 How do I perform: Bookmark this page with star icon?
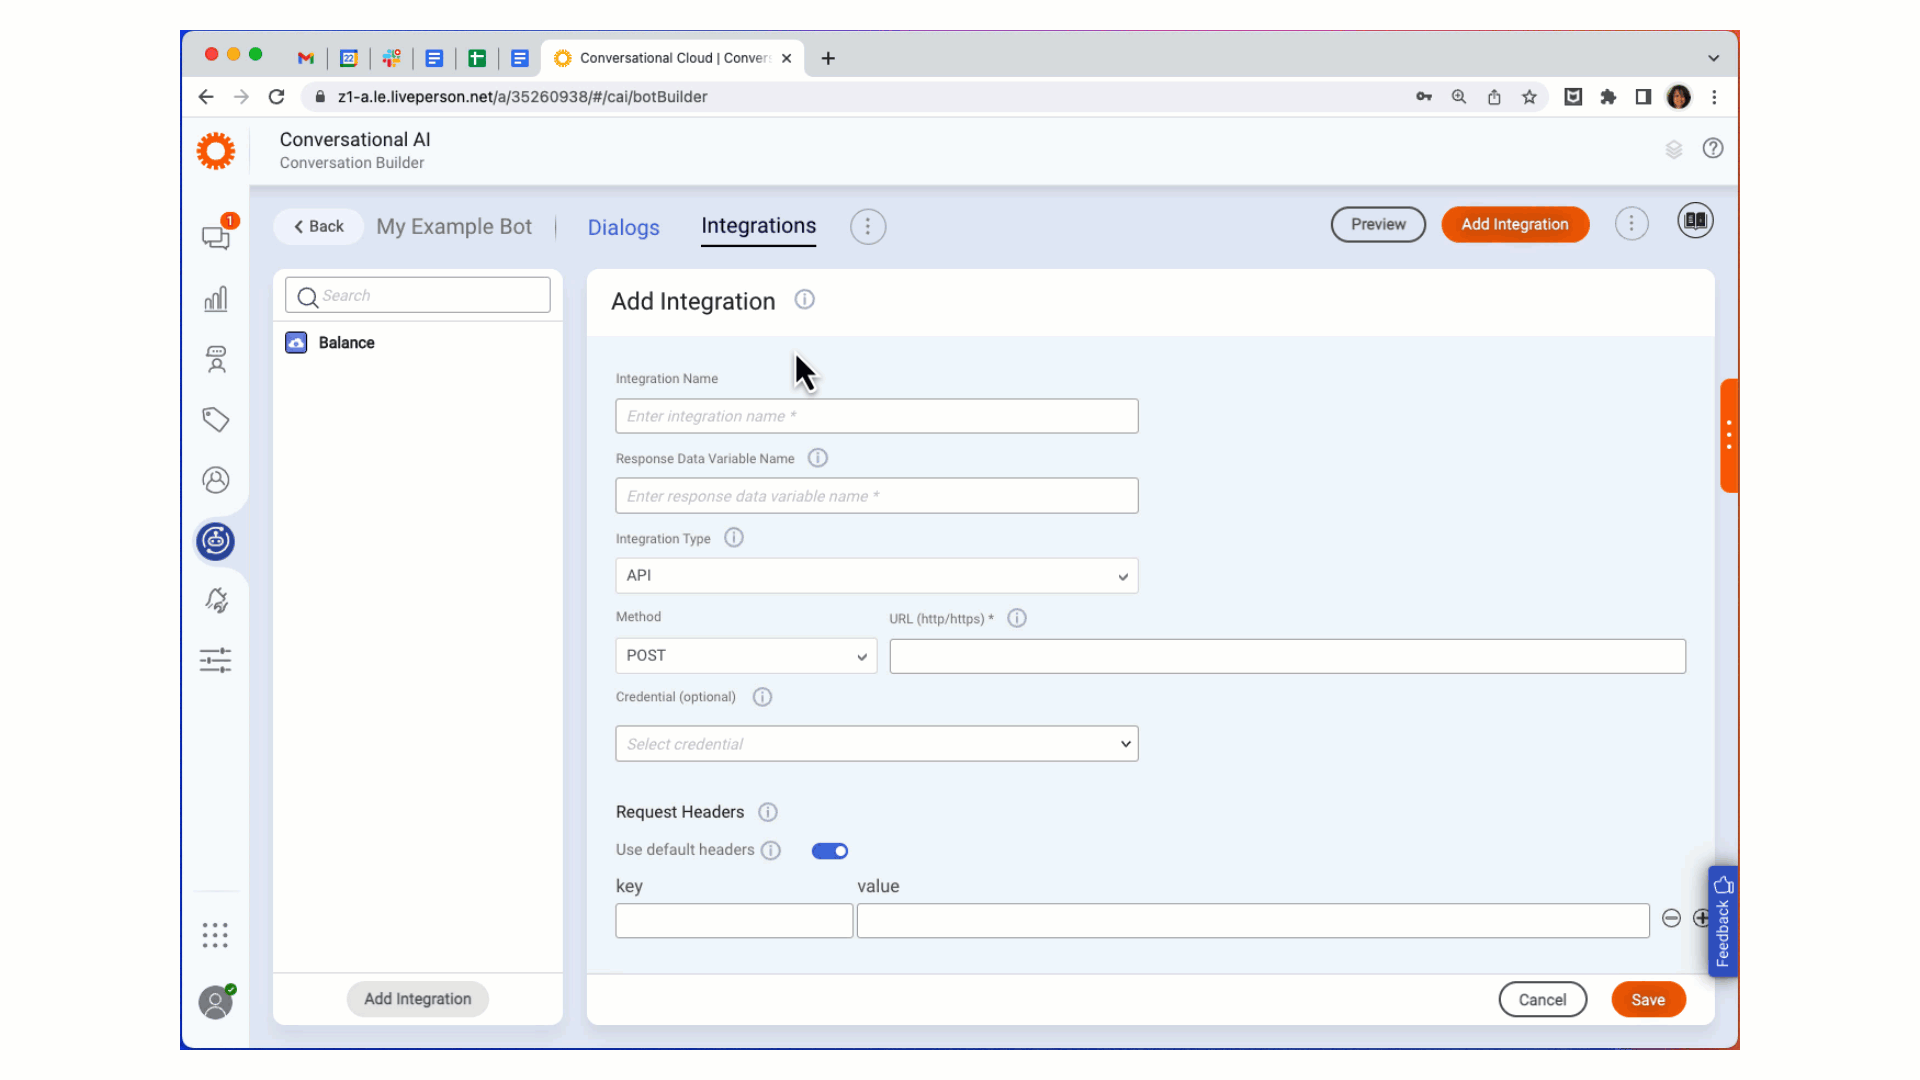(x=1529, y=97)
